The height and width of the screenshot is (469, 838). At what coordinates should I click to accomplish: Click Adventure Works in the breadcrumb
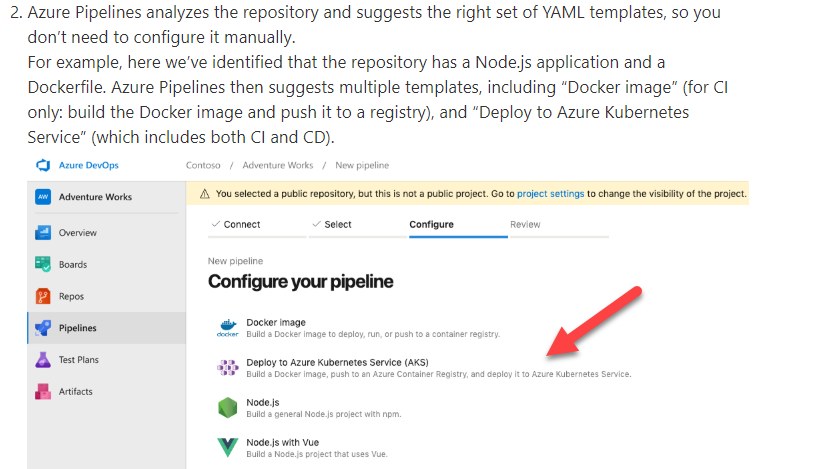point(277,165)
